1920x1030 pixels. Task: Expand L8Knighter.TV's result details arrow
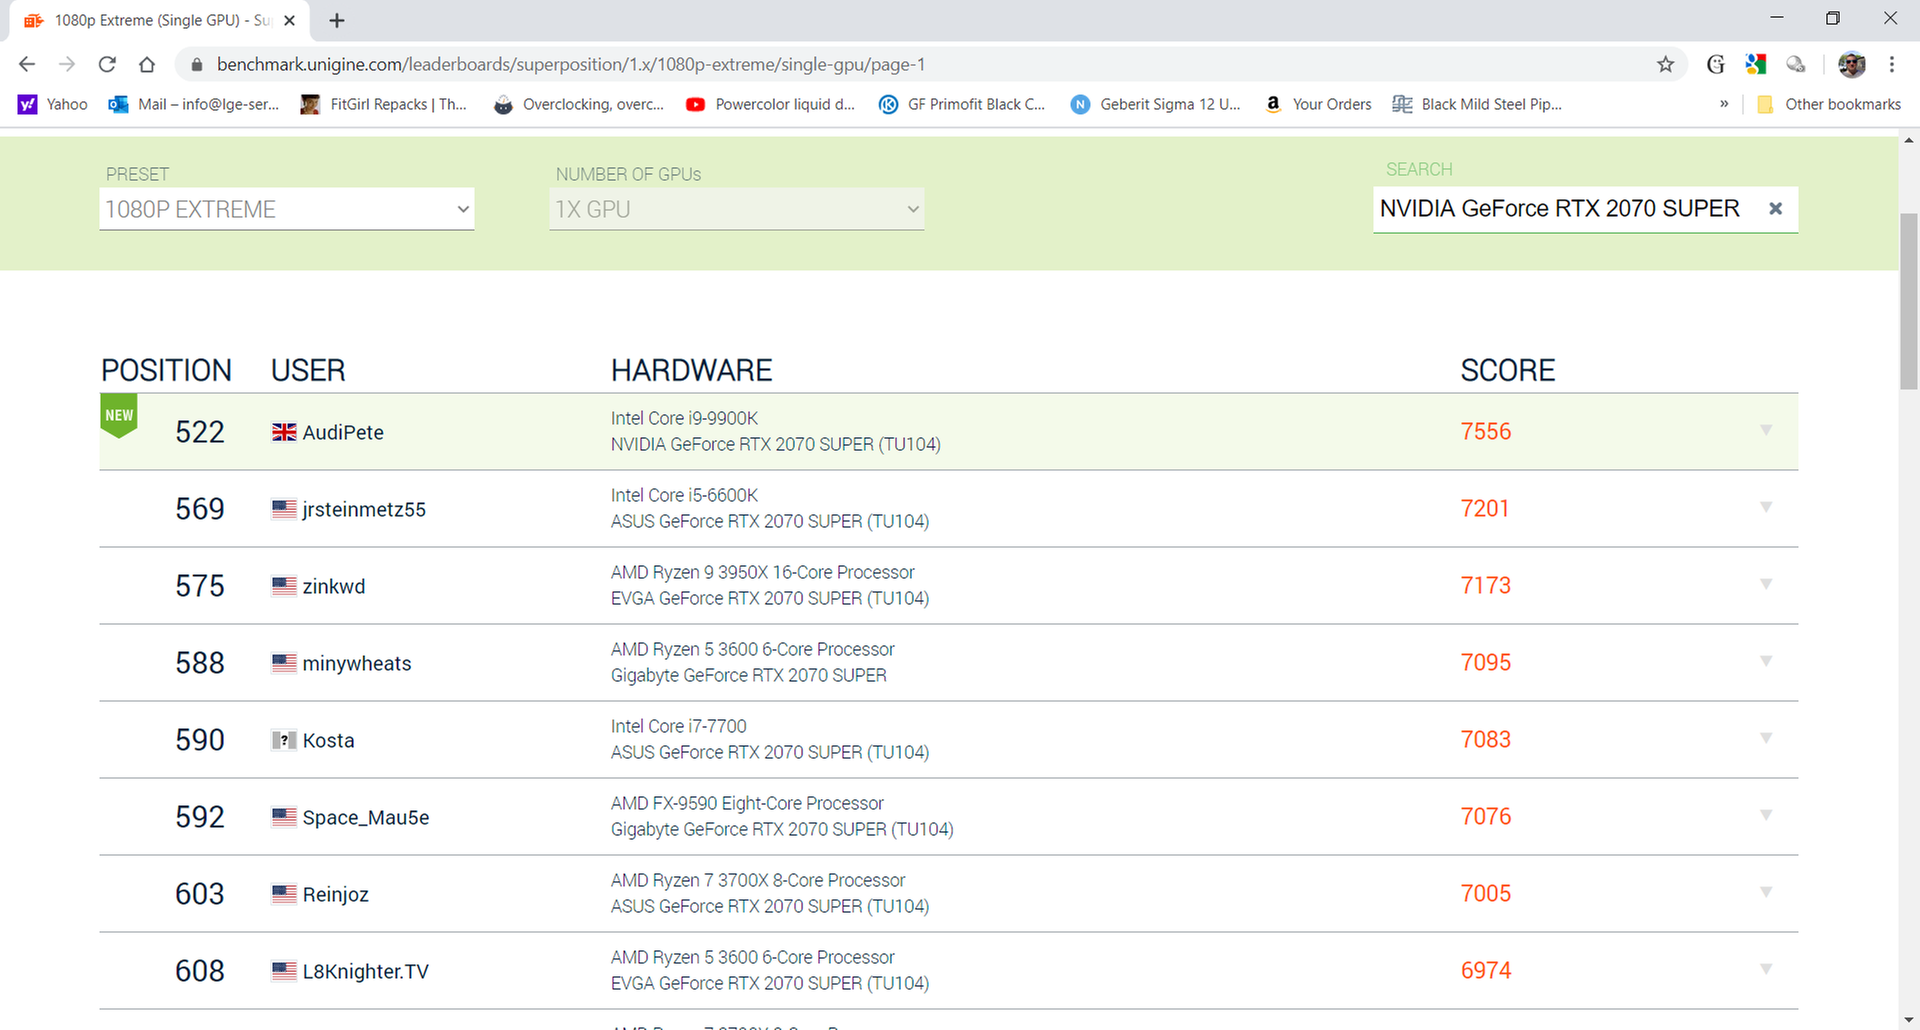(1766, 969)
